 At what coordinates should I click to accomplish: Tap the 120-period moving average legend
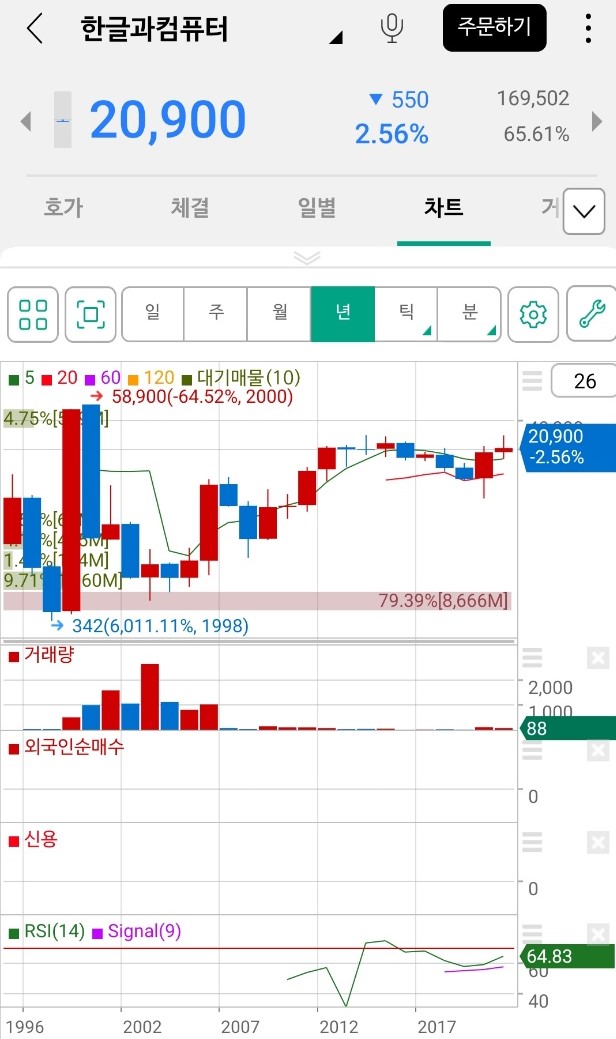(150, 378)
